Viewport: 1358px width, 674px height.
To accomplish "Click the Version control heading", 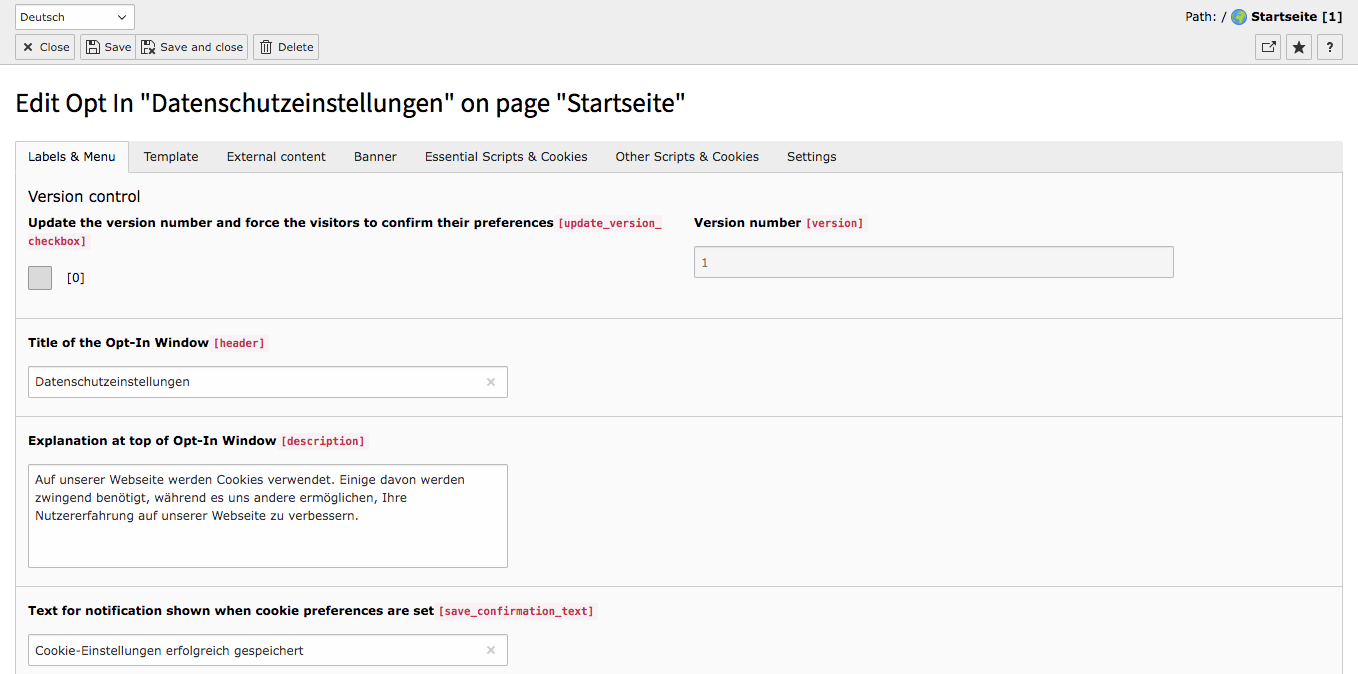I will point(84,197).
